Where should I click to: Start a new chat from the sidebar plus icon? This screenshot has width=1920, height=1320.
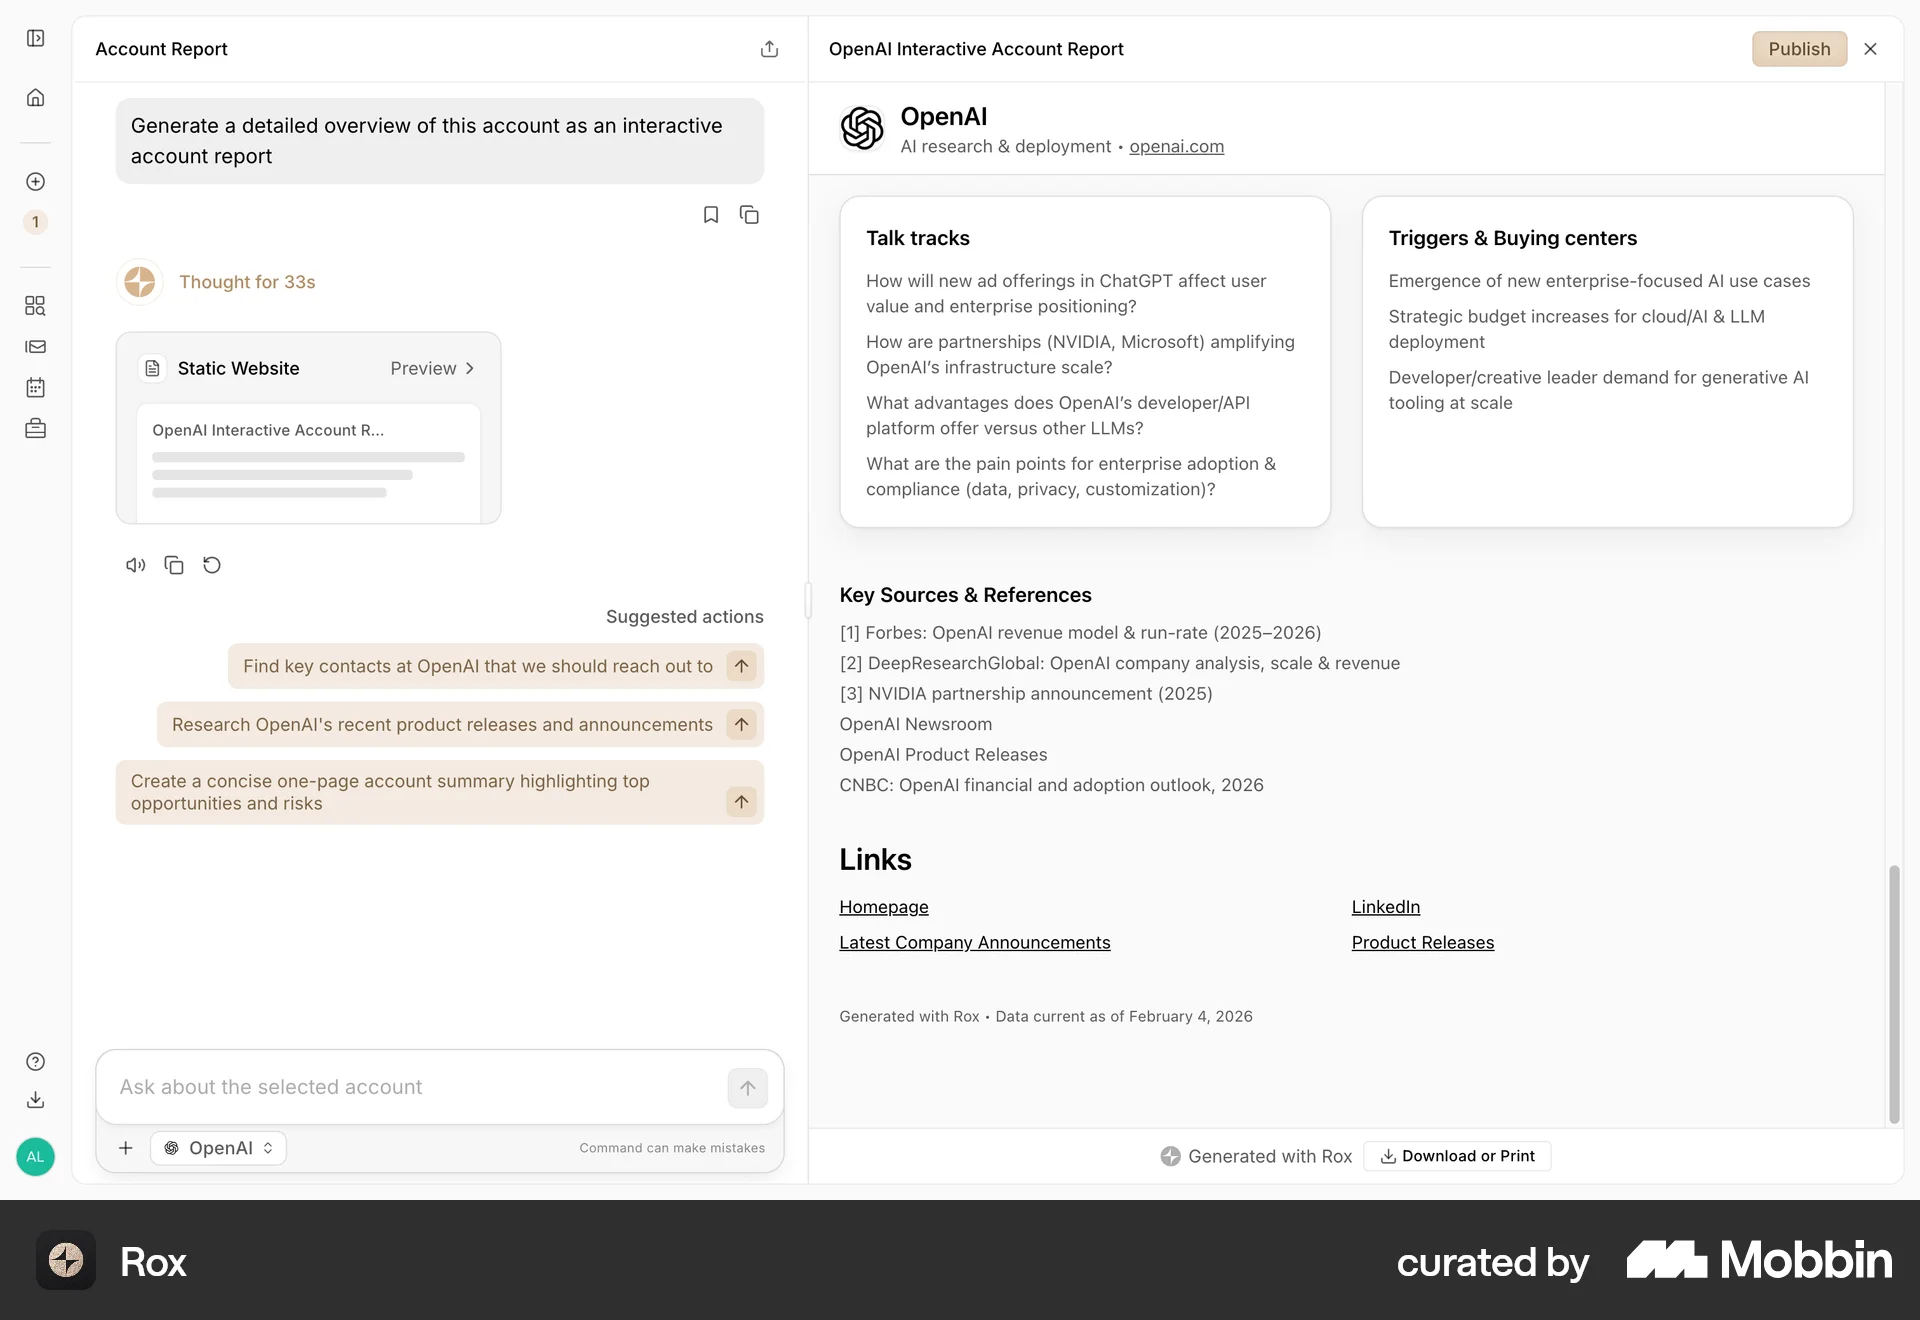(36, 182)
